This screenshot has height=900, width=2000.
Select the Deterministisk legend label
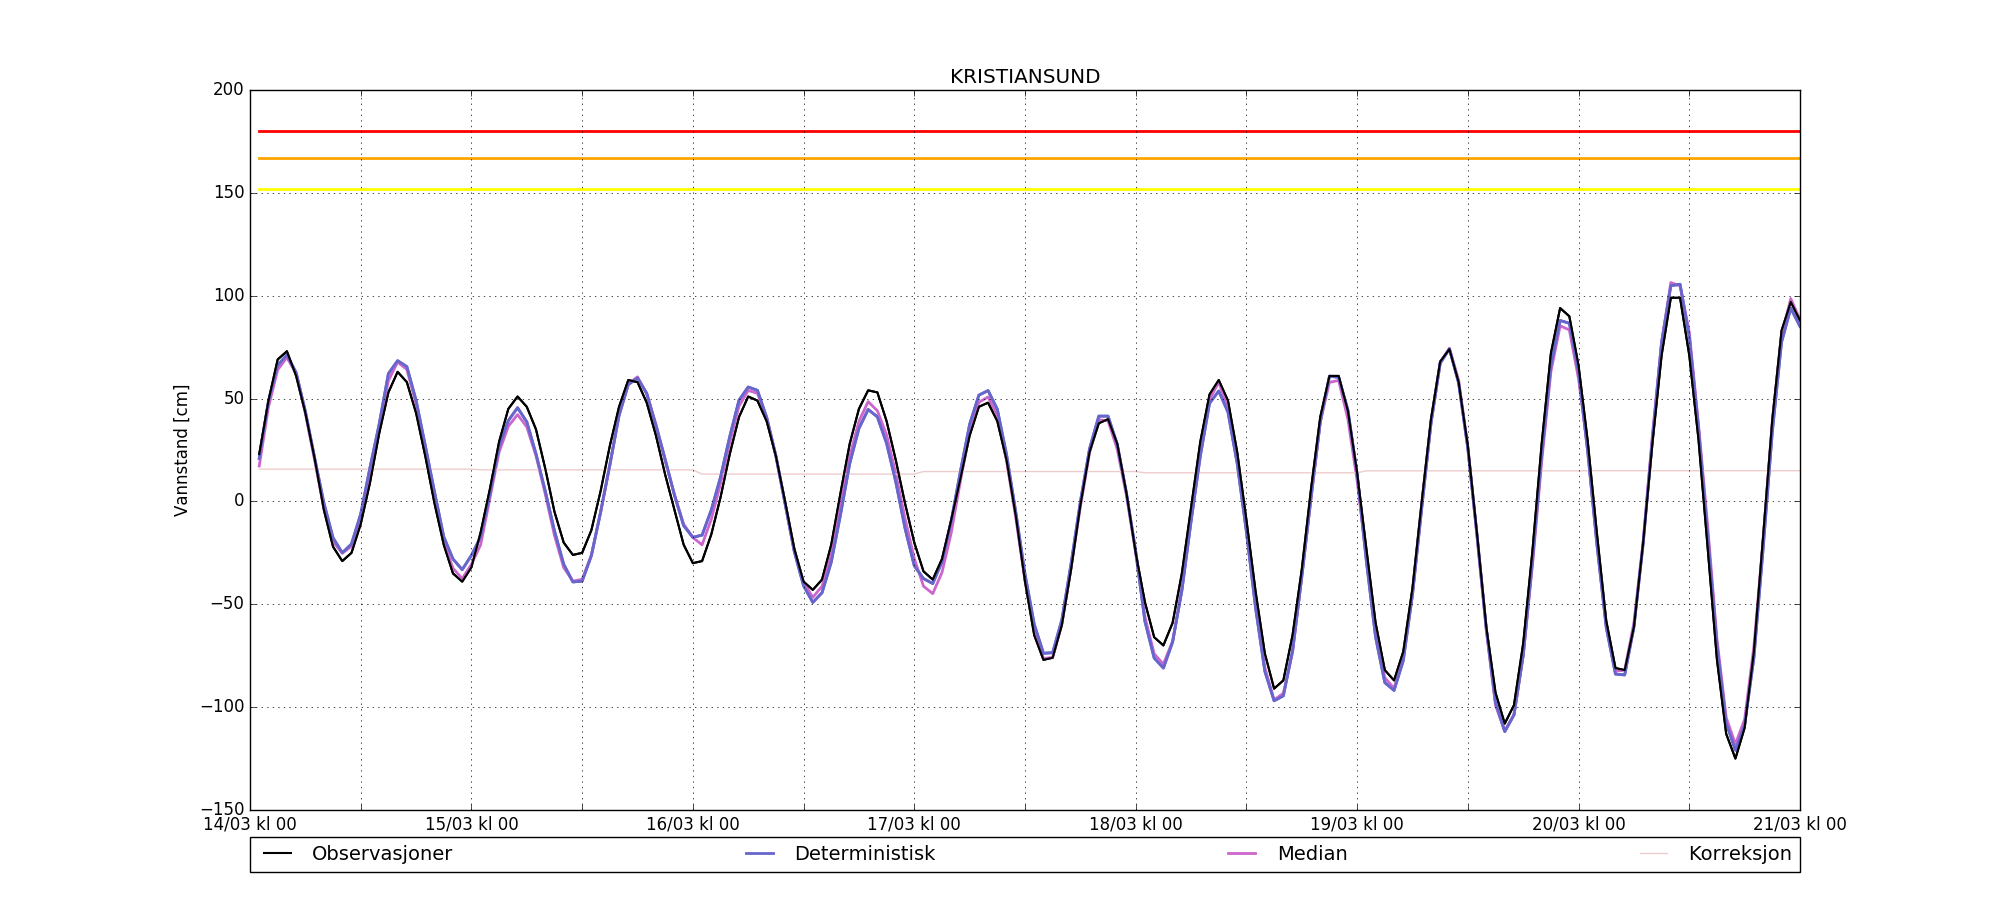[864, 854]
